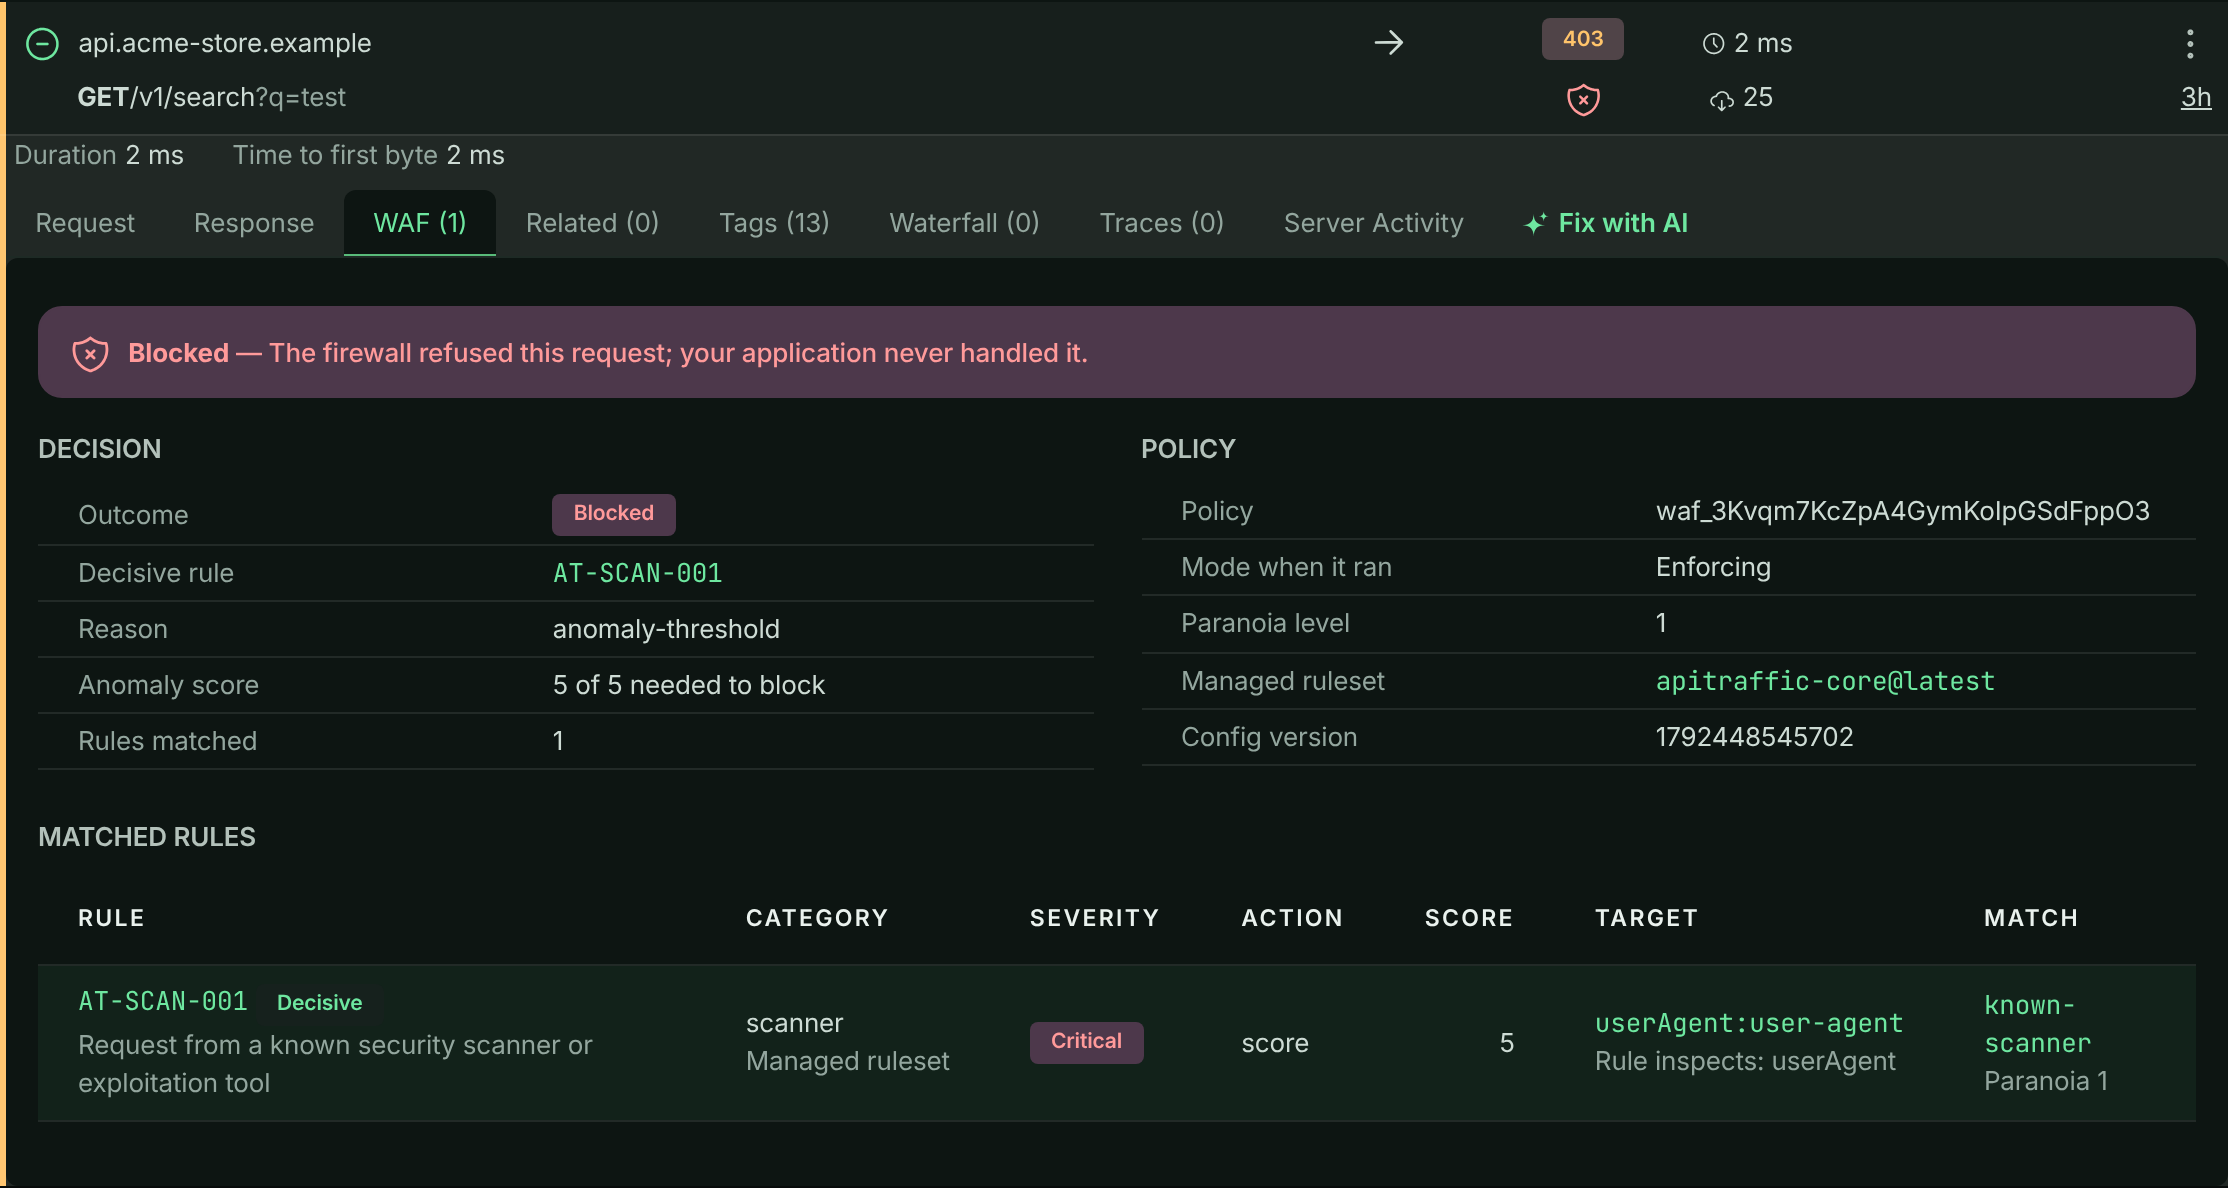Click the Enforcing mode value
This screenshot has width=2228, height=1188.
point(1713,567)
